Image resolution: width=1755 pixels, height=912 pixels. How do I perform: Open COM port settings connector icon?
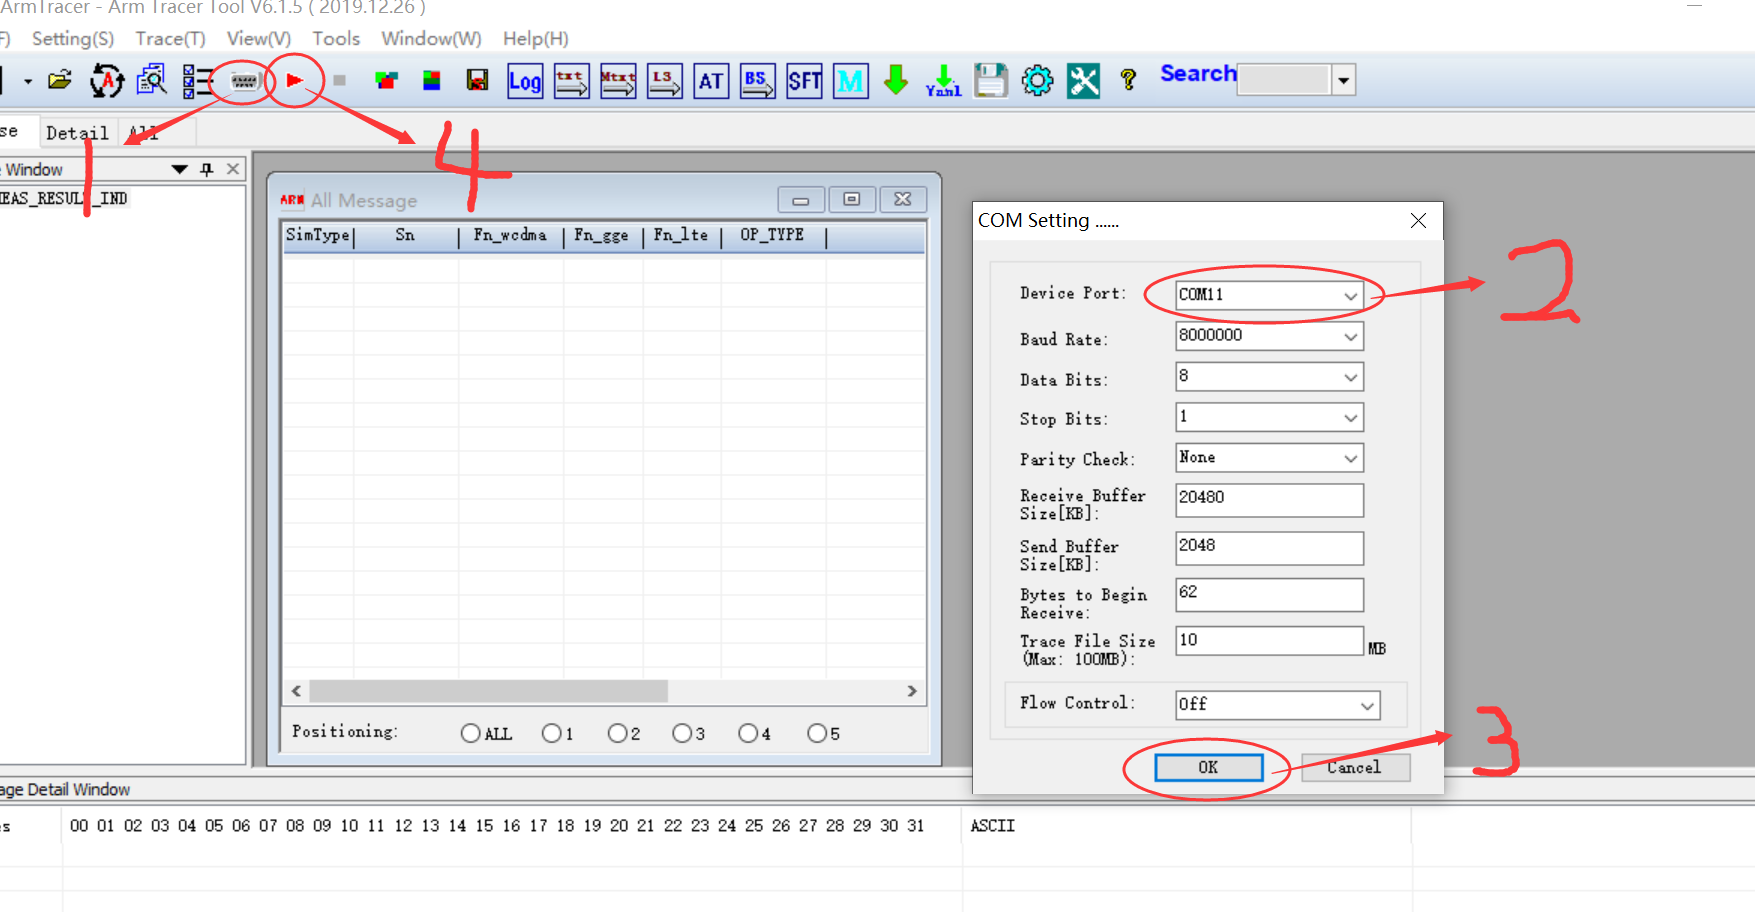tap(245, 81)
